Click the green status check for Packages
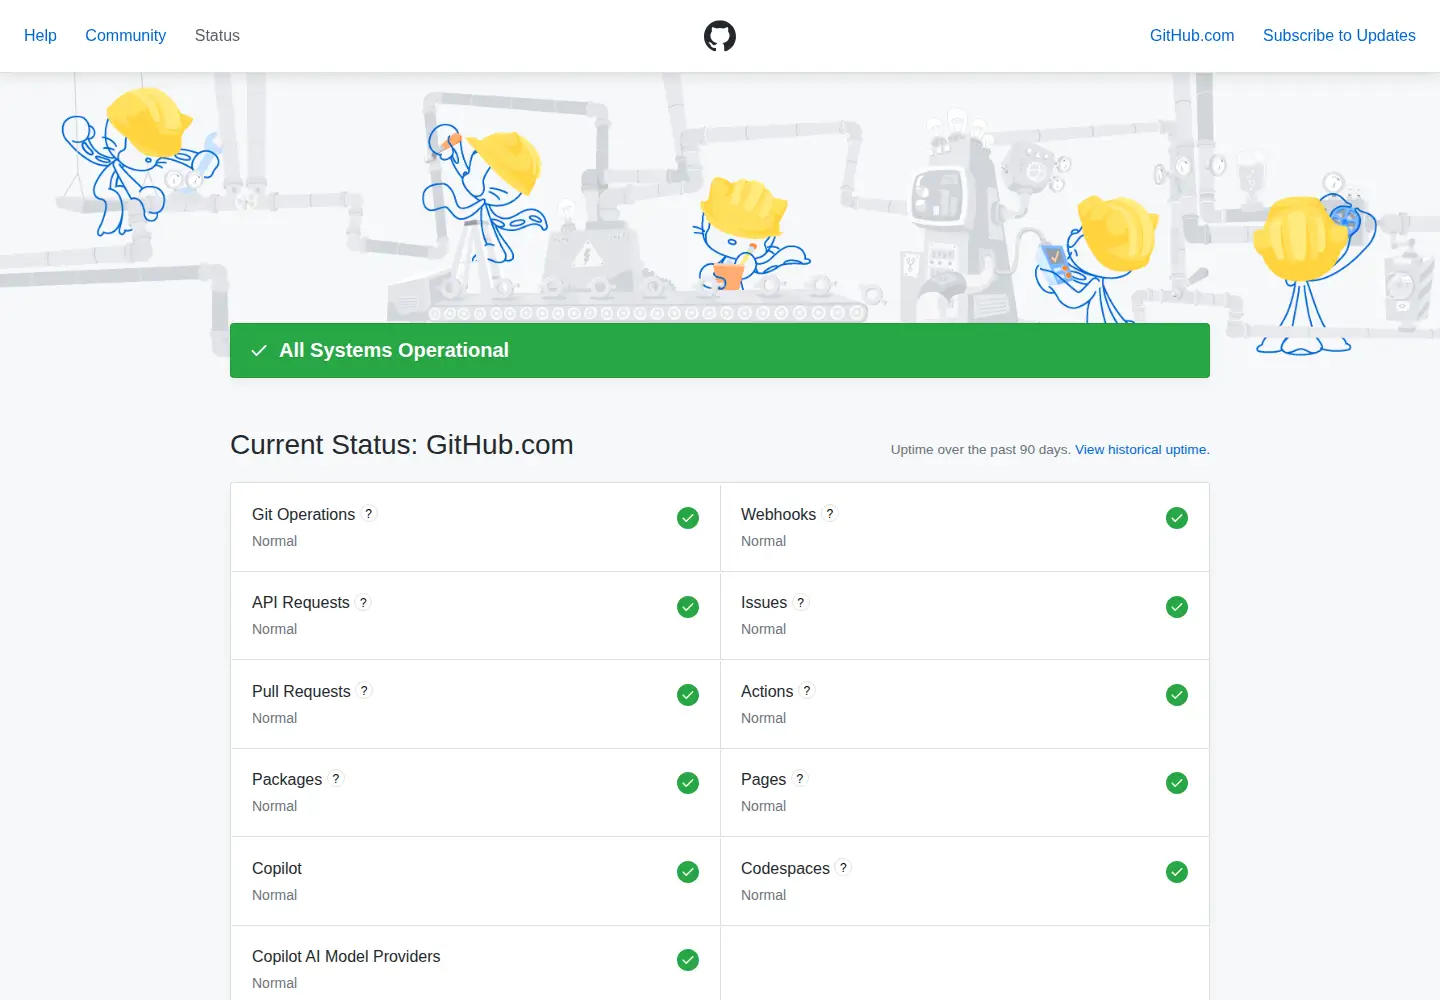 click(x=688, y=783)
